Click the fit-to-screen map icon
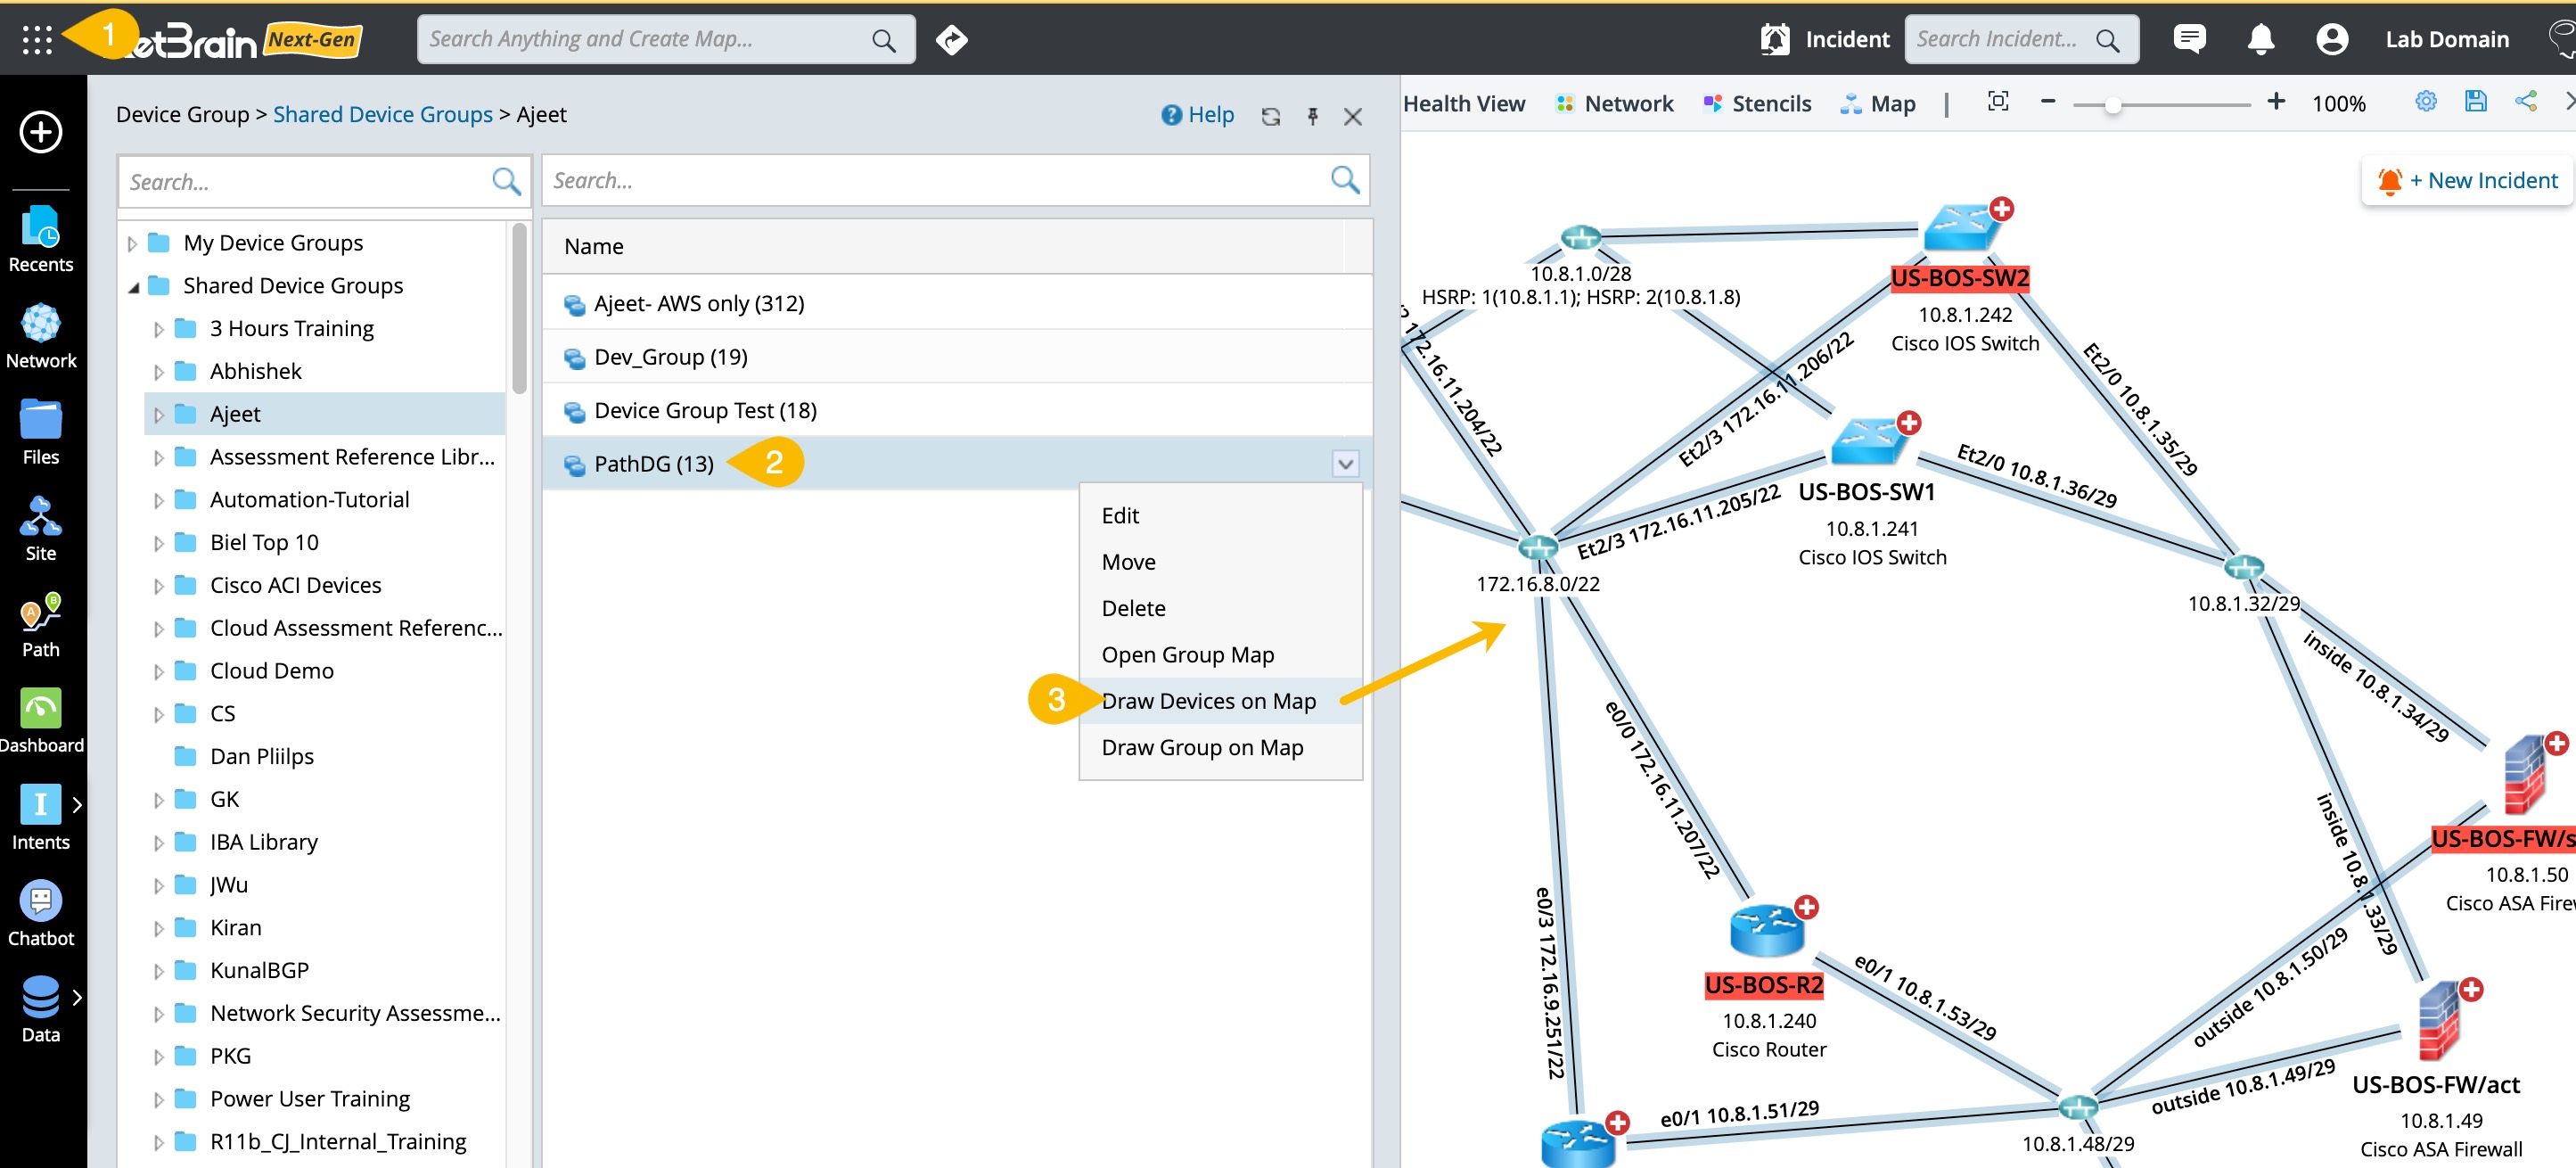 click(x=1997, y=101)
